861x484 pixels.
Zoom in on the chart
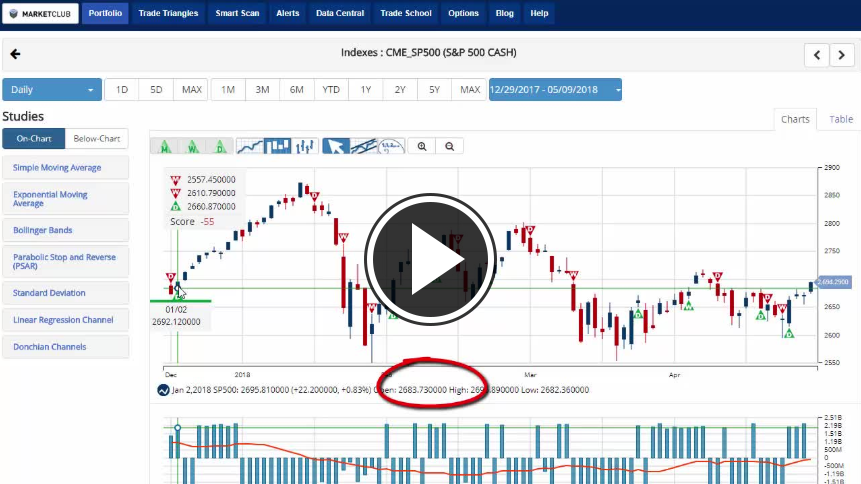[422, 146]
